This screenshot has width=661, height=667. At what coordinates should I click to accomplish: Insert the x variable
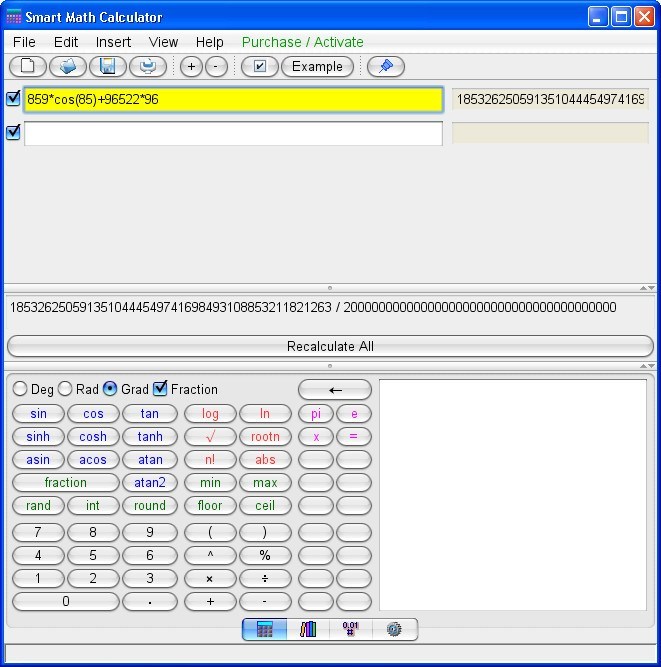316,436
